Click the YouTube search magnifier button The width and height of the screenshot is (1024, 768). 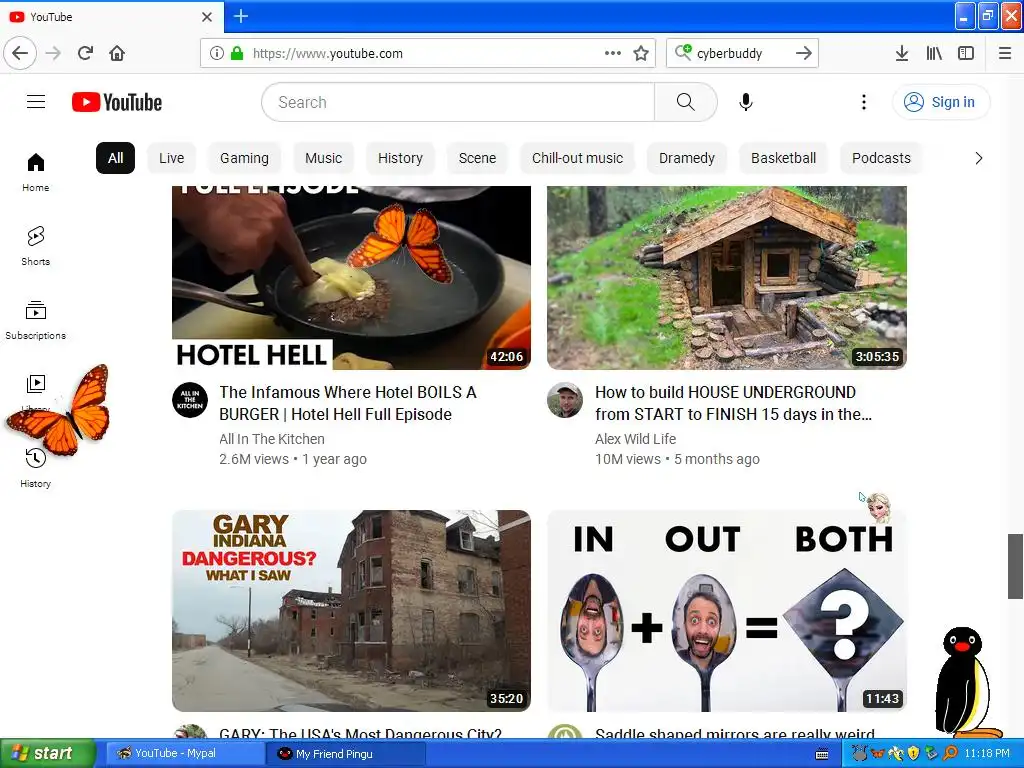pyautogui.click(x=686, y=102)
